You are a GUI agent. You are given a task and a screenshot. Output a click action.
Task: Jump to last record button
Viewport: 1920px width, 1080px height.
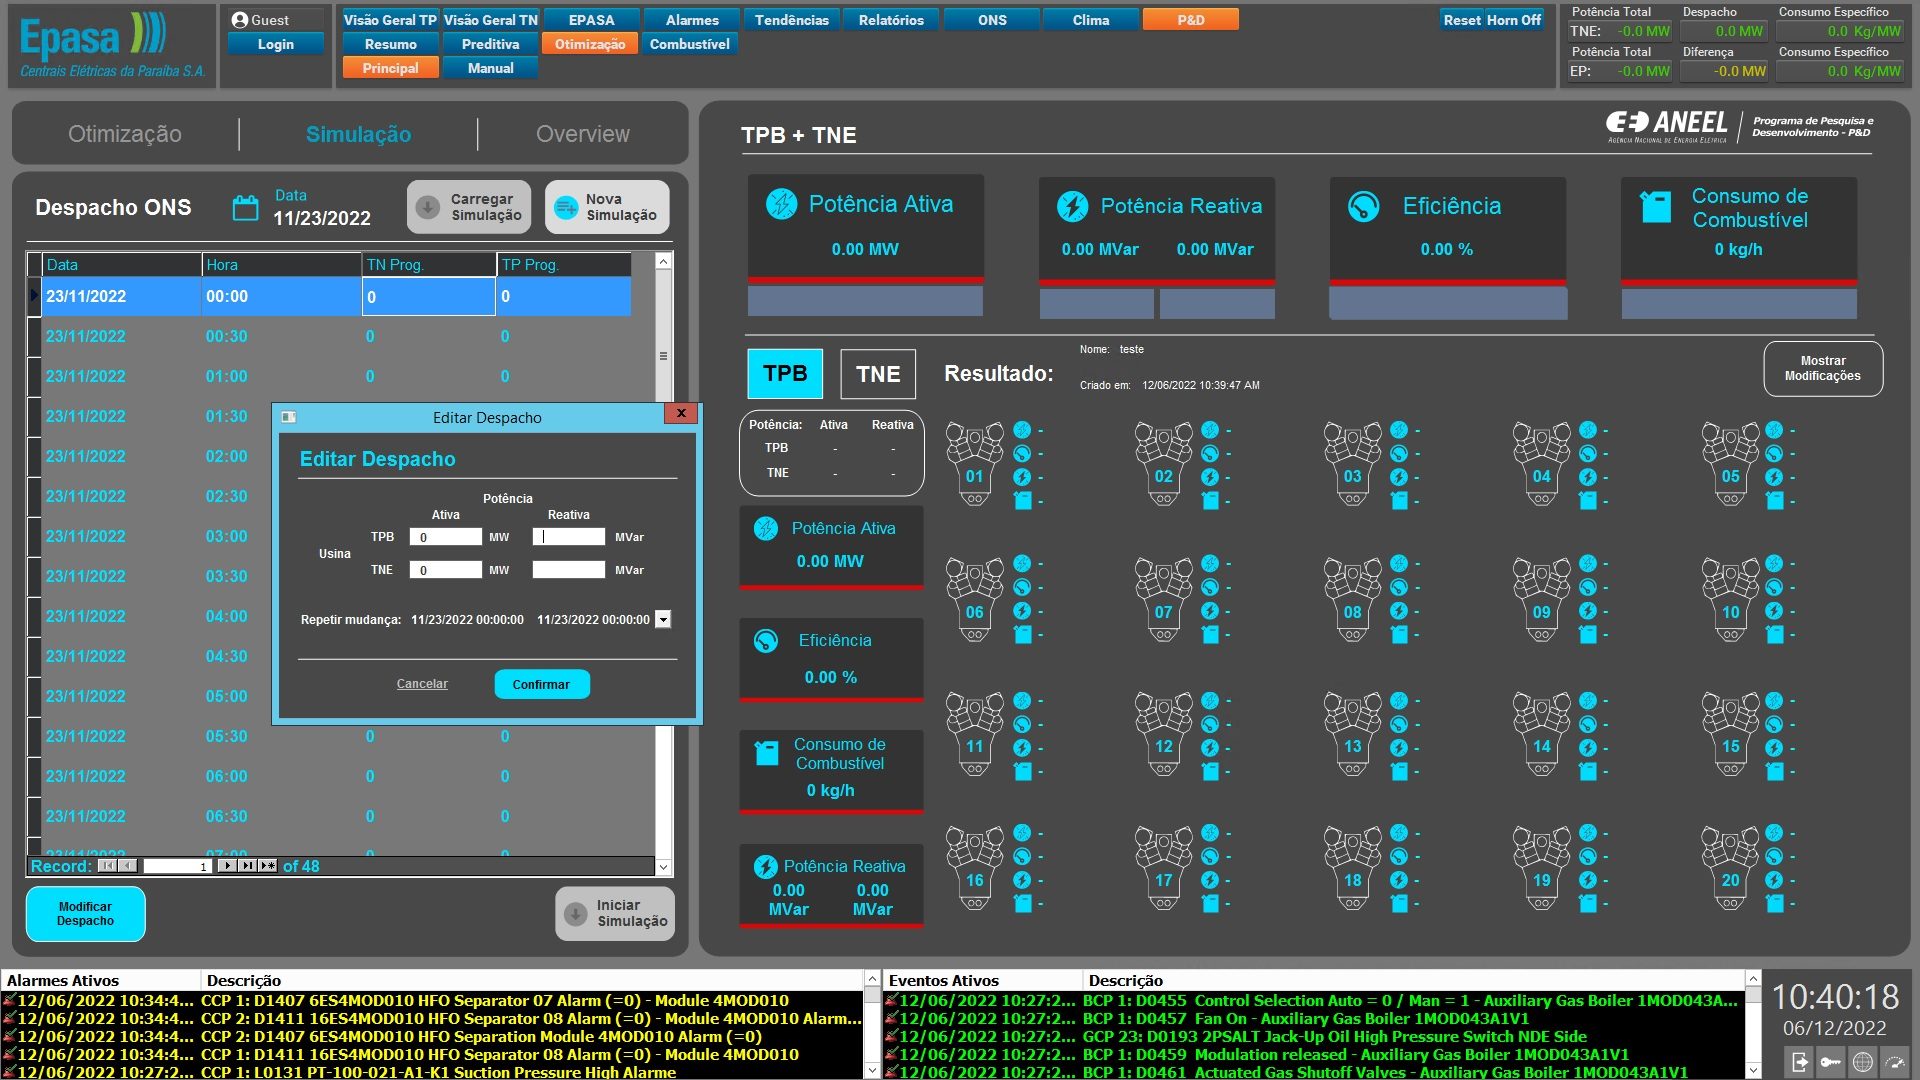247,866
